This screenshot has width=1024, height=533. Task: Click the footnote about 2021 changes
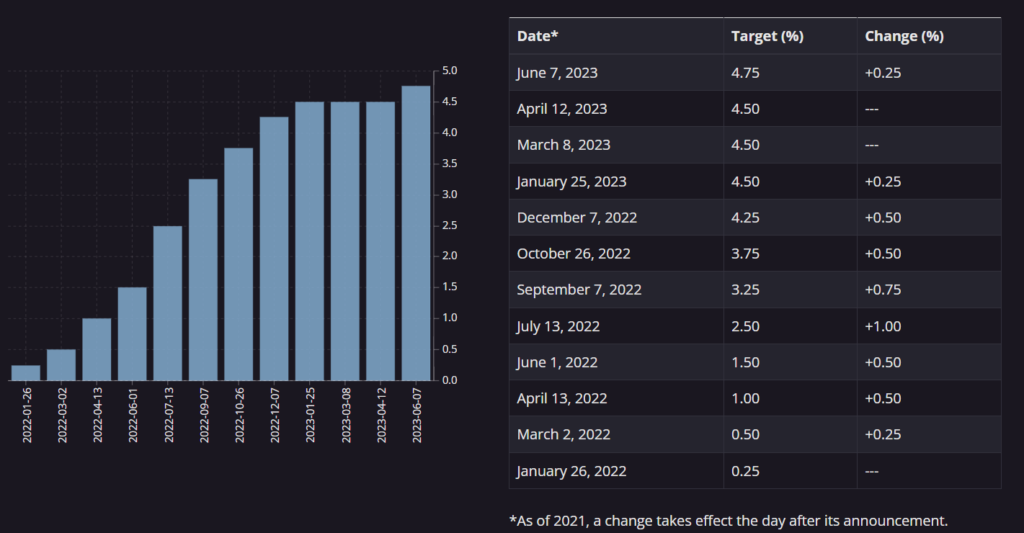(x=727, y=520)
